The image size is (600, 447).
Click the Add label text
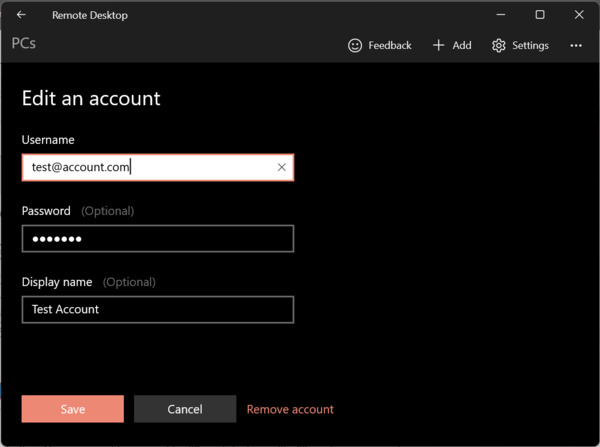pyautogui.click(x=462, y=46)
